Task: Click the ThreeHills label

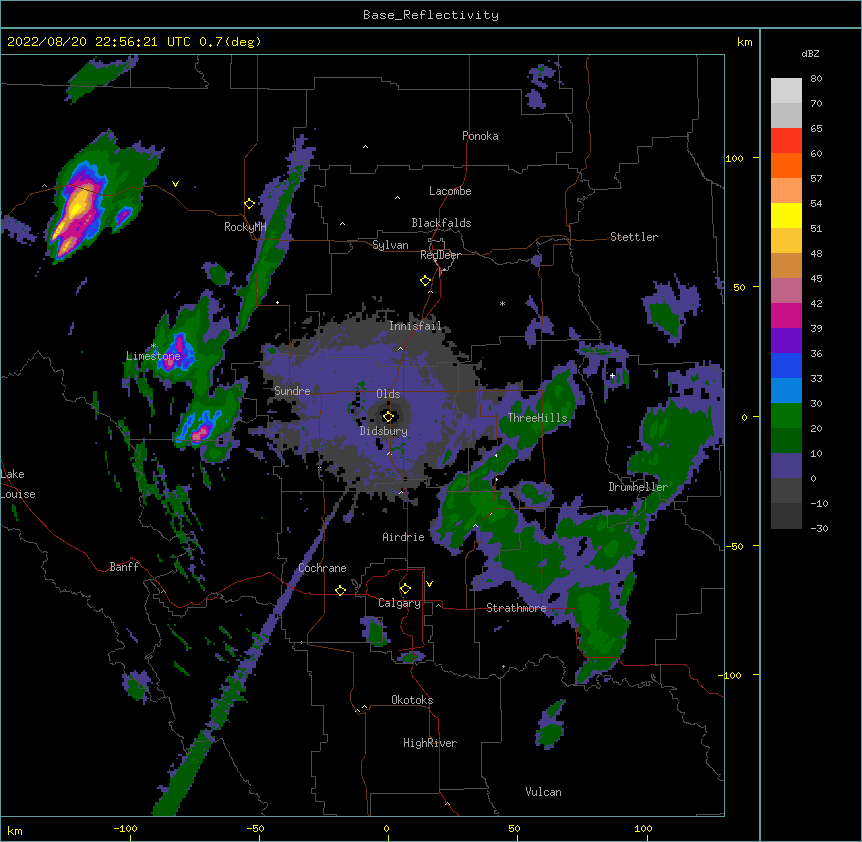Action: (537, 418)
